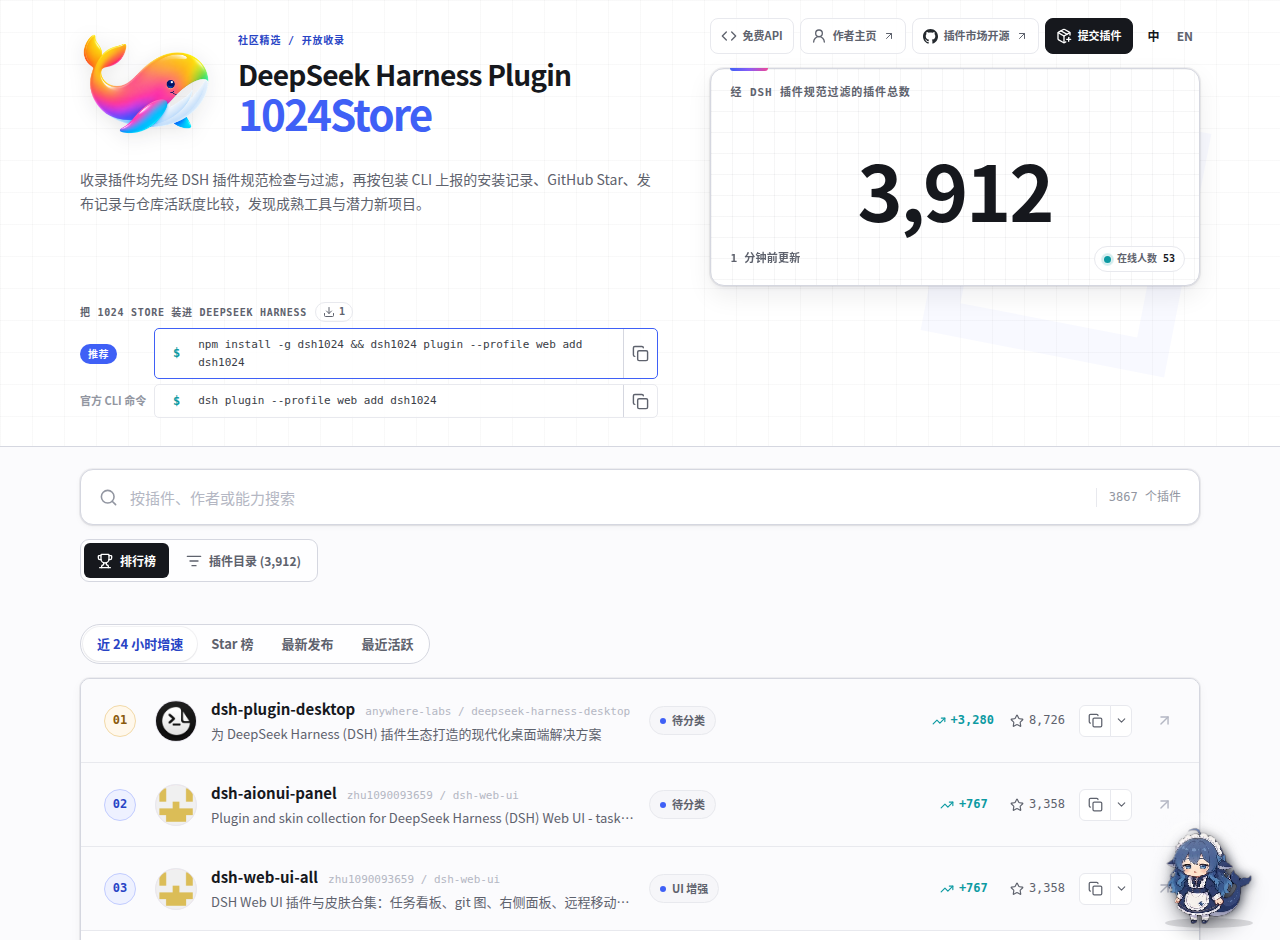Image resolution: width=1280 pixels, height=940 pixels.
Task: Click the 3867 个插件 count in search bar
Action: [1144, 497]
